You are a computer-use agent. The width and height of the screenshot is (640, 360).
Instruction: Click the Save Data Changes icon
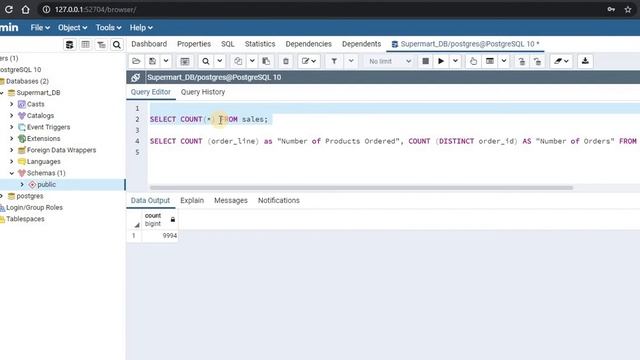tap(185, 61)
